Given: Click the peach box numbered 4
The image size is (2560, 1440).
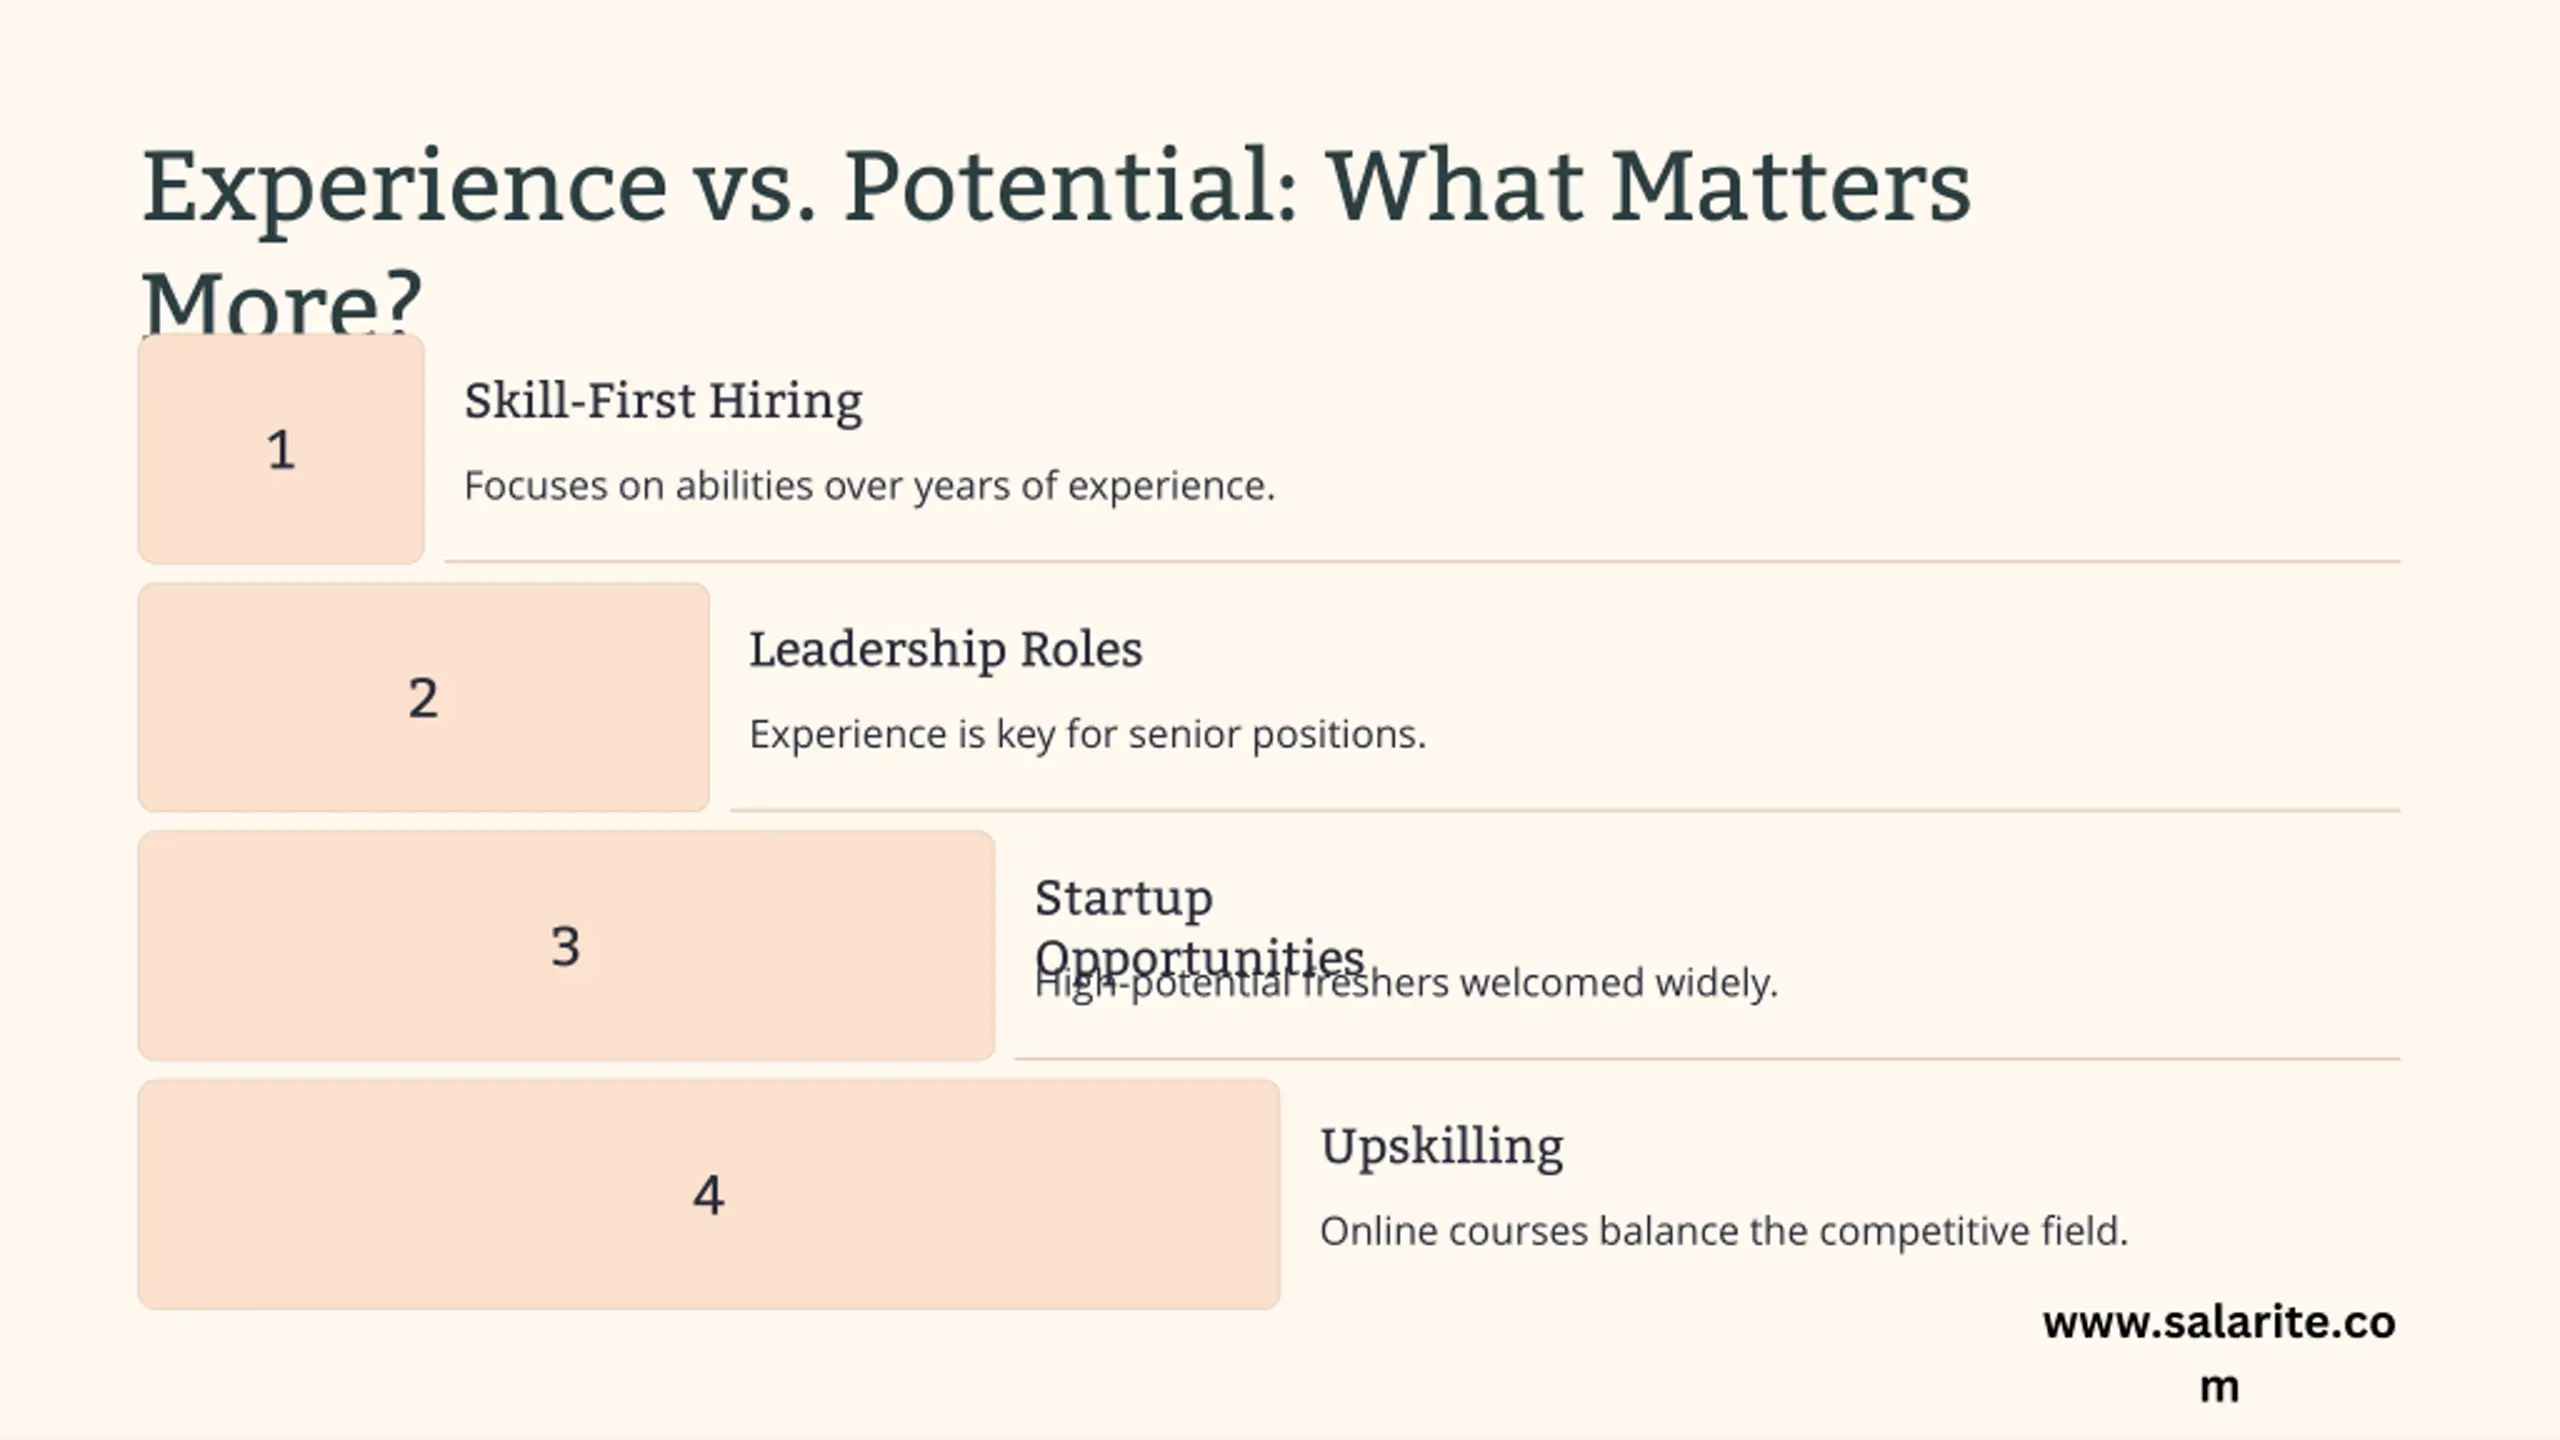Looking at the screenshot, I should tap(708, 1194).
